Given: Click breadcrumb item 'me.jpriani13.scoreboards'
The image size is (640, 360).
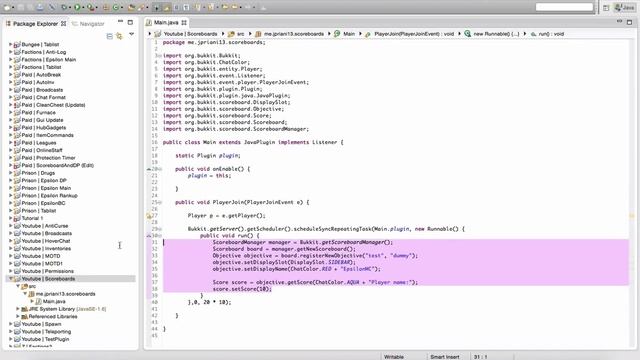Looking at the screenshot, I should click(294, 34).
